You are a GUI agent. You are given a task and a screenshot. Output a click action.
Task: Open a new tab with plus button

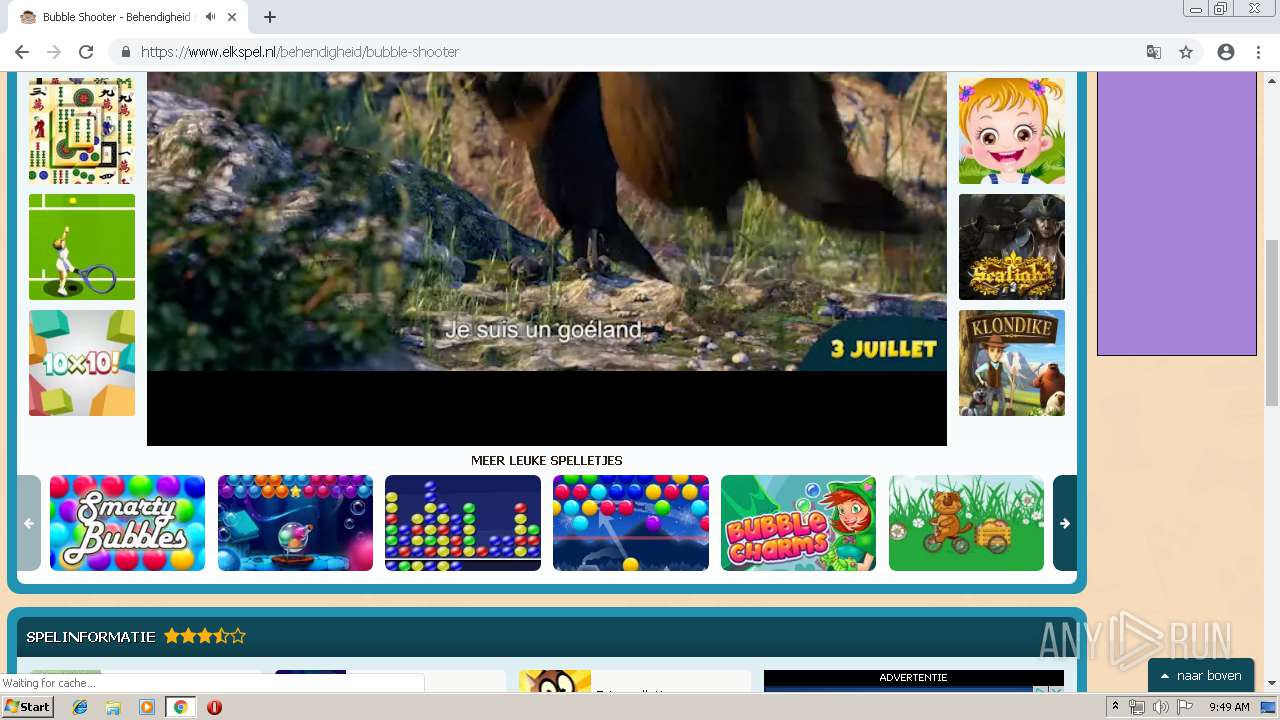pyautogui.click(x=269, y=17)
